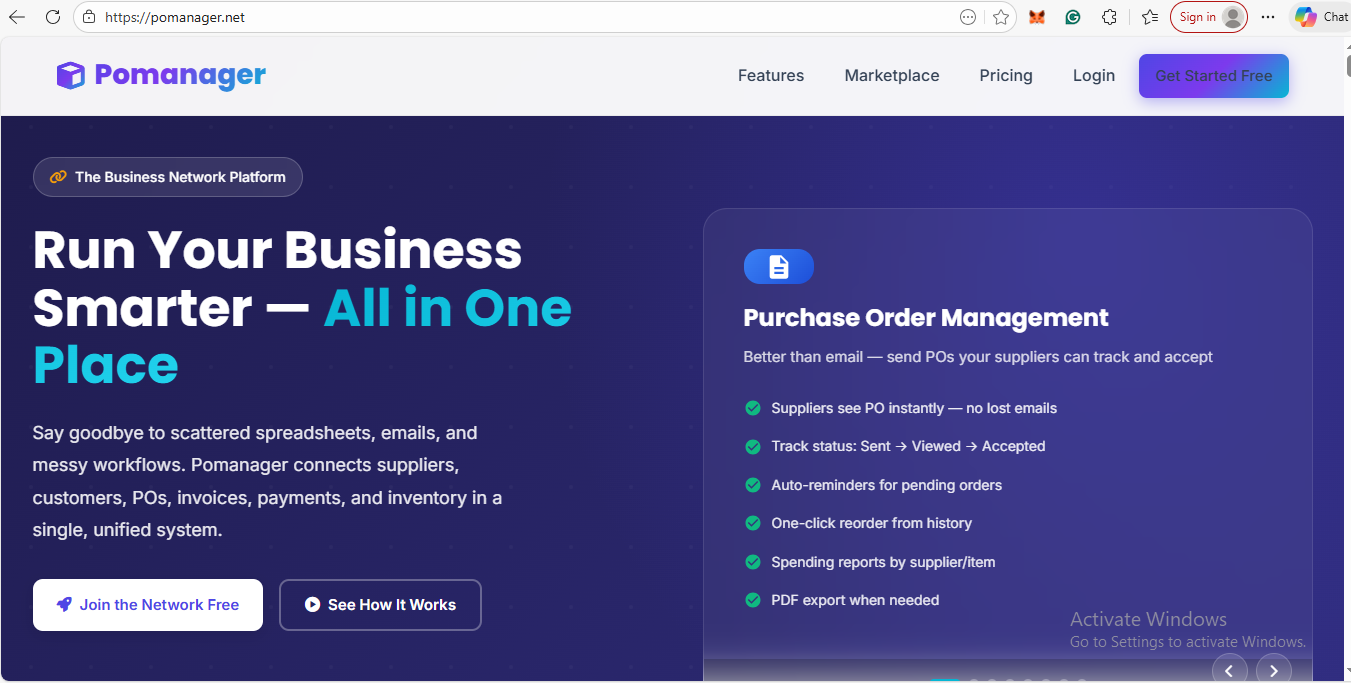Click the play icon in See How It Works

312,605
